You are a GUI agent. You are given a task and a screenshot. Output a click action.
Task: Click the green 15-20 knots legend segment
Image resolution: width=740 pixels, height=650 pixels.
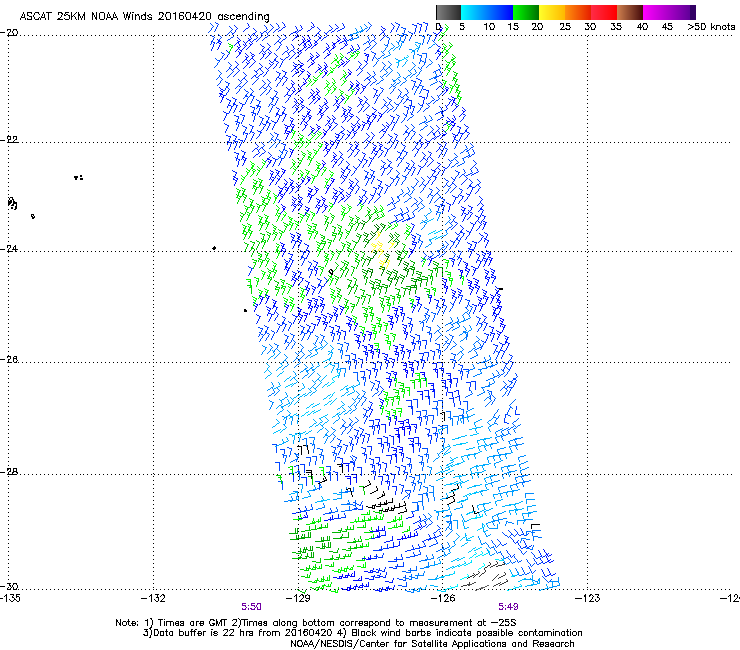point(526,12)
